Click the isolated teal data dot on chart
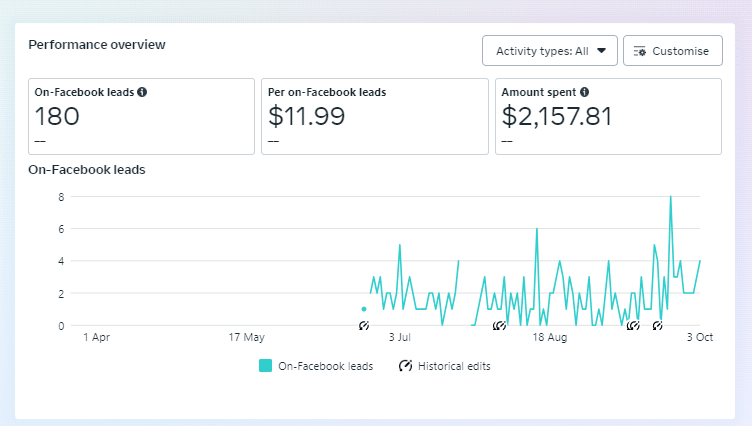The height and width of the screenshot is (426, 752). pyautogui.click(x=364, y=309)
